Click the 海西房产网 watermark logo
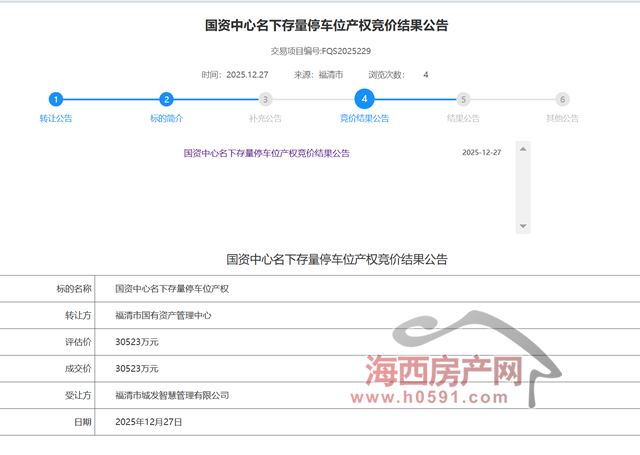 pos(445,373)
